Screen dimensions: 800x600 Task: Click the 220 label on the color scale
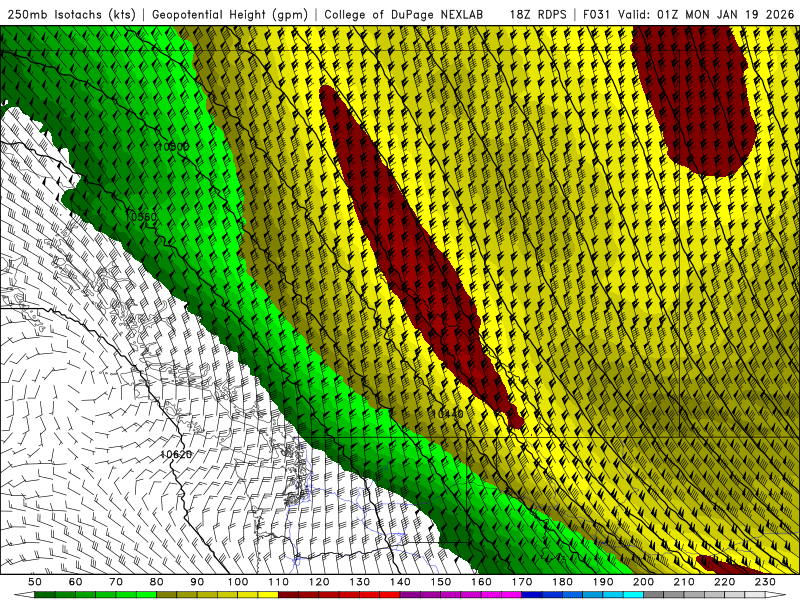(x=724, y=582)
